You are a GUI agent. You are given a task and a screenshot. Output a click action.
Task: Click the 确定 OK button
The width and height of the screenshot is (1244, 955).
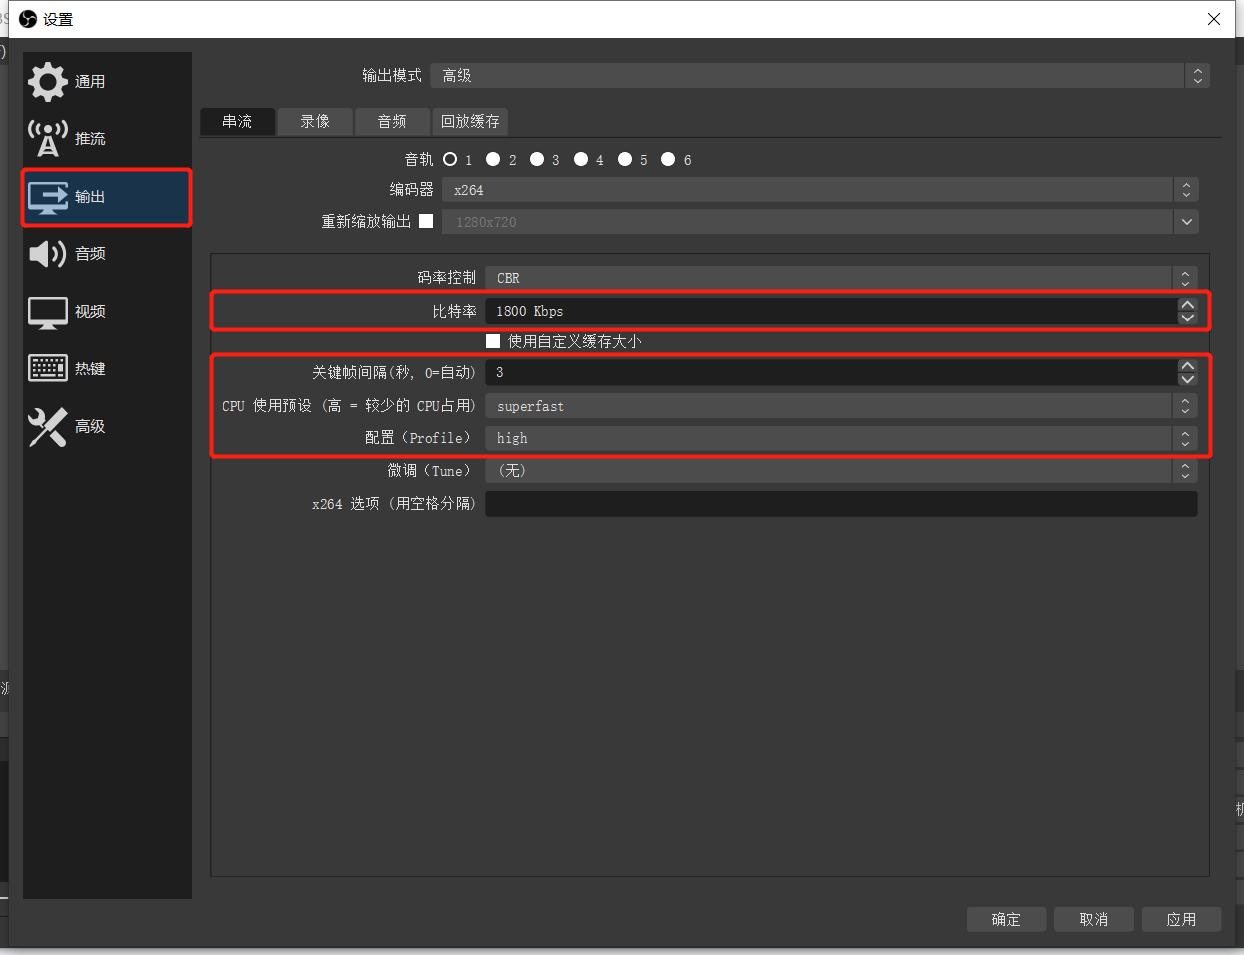click(x=1006, y=919)
